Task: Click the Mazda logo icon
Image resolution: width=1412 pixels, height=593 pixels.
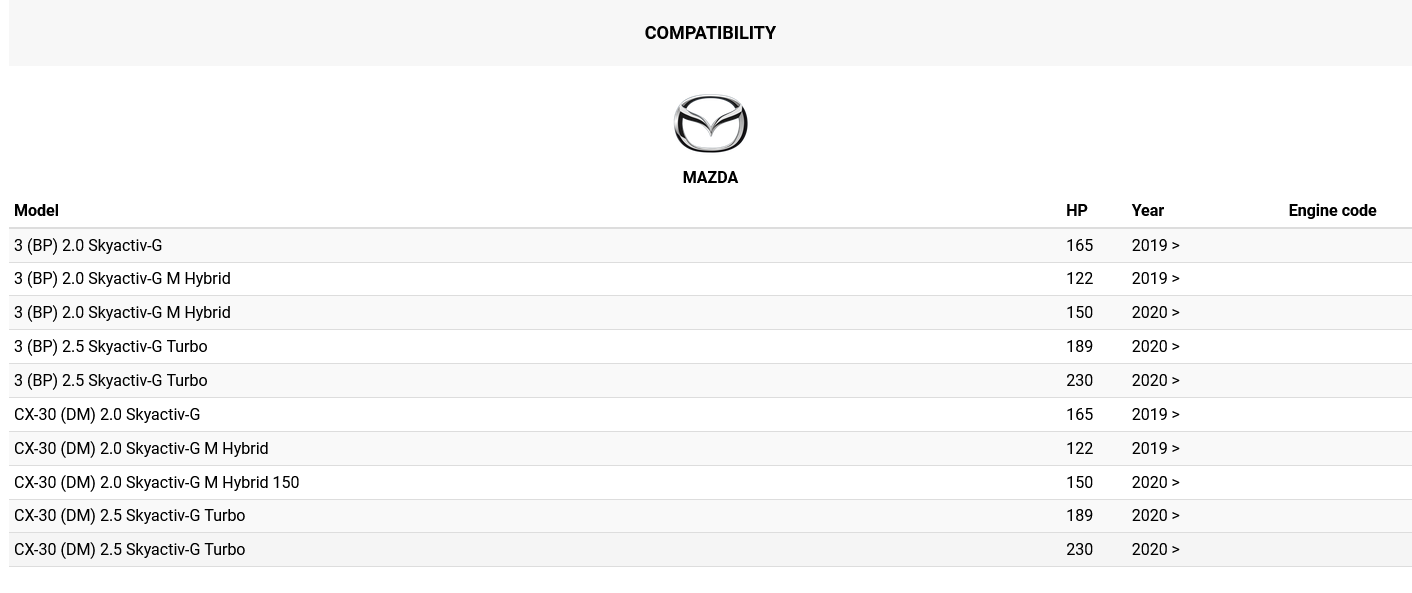Action: [x=710, y=123]
